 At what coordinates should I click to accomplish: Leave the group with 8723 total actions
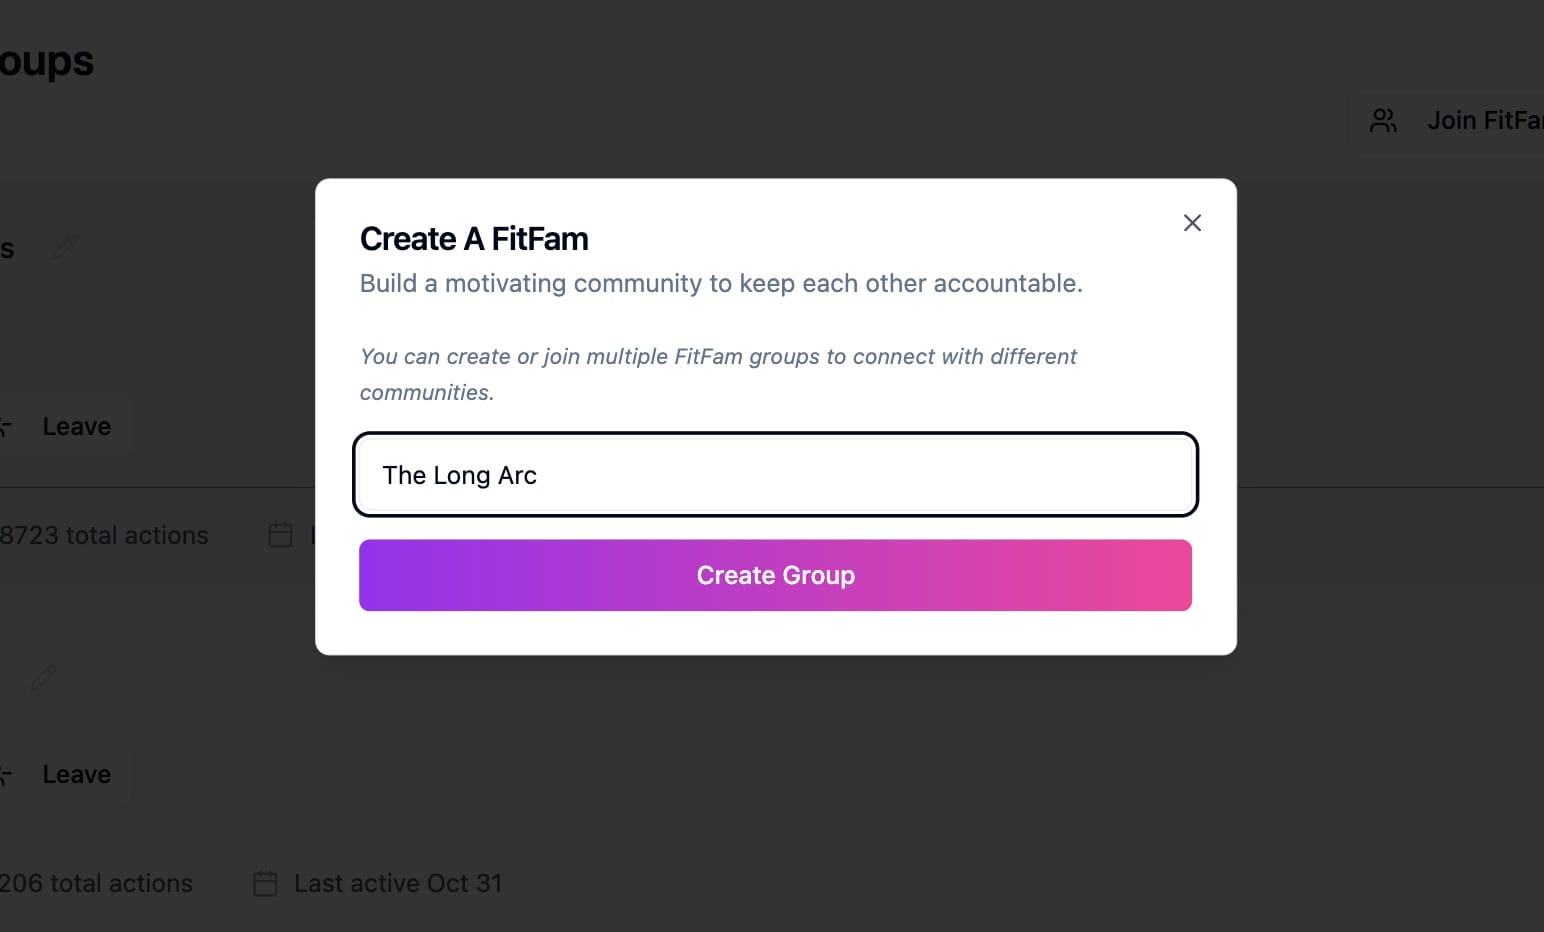pos(76,427)
